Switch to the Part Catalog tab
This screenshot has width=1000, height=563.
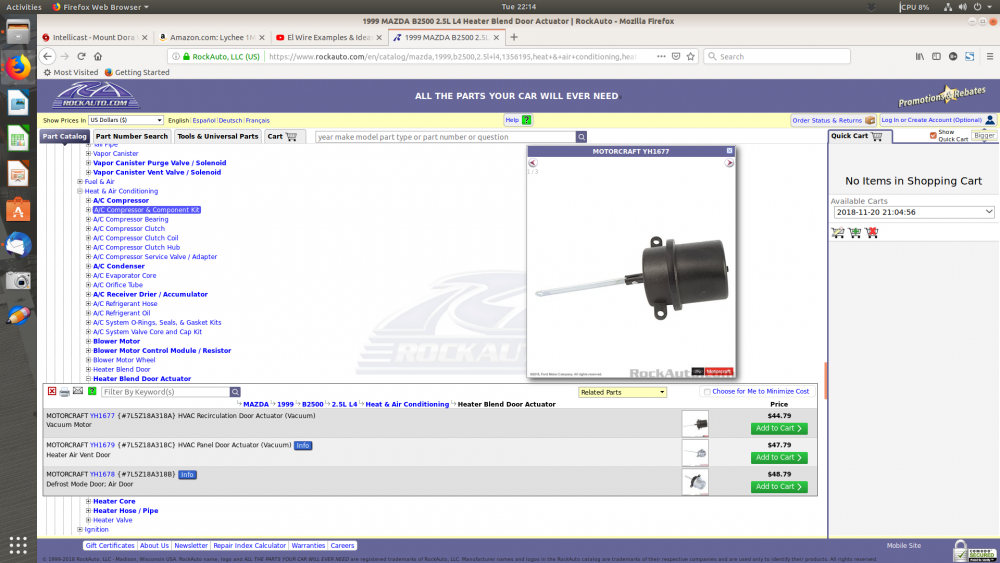(x=64, y=136)
